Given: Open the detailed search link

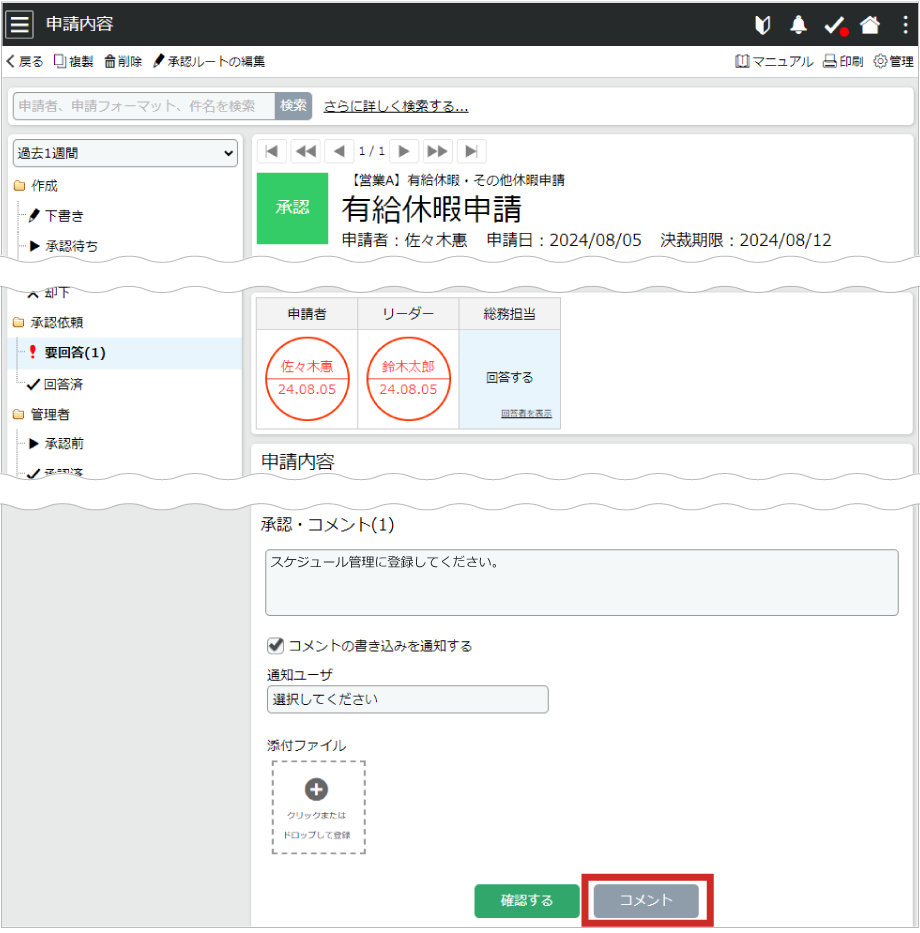Looking at the screenshot, I should click(x=395, y=106).
